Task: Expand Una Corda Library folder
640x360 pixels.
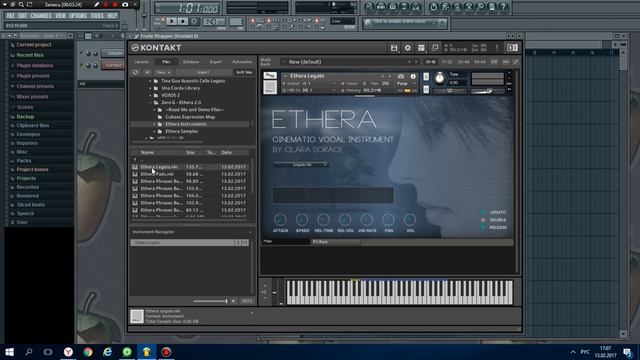Action: point(150,88)
